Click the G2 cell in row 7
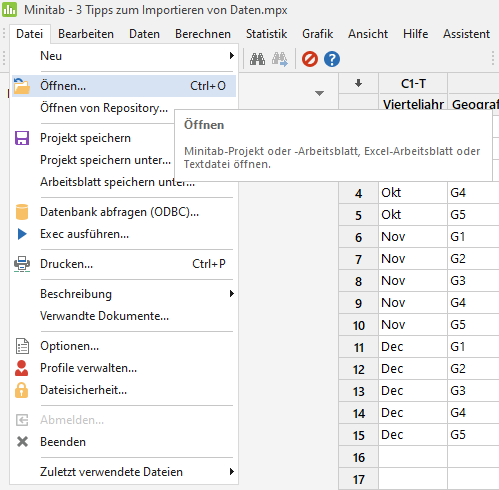 click(x=473, y=259)
